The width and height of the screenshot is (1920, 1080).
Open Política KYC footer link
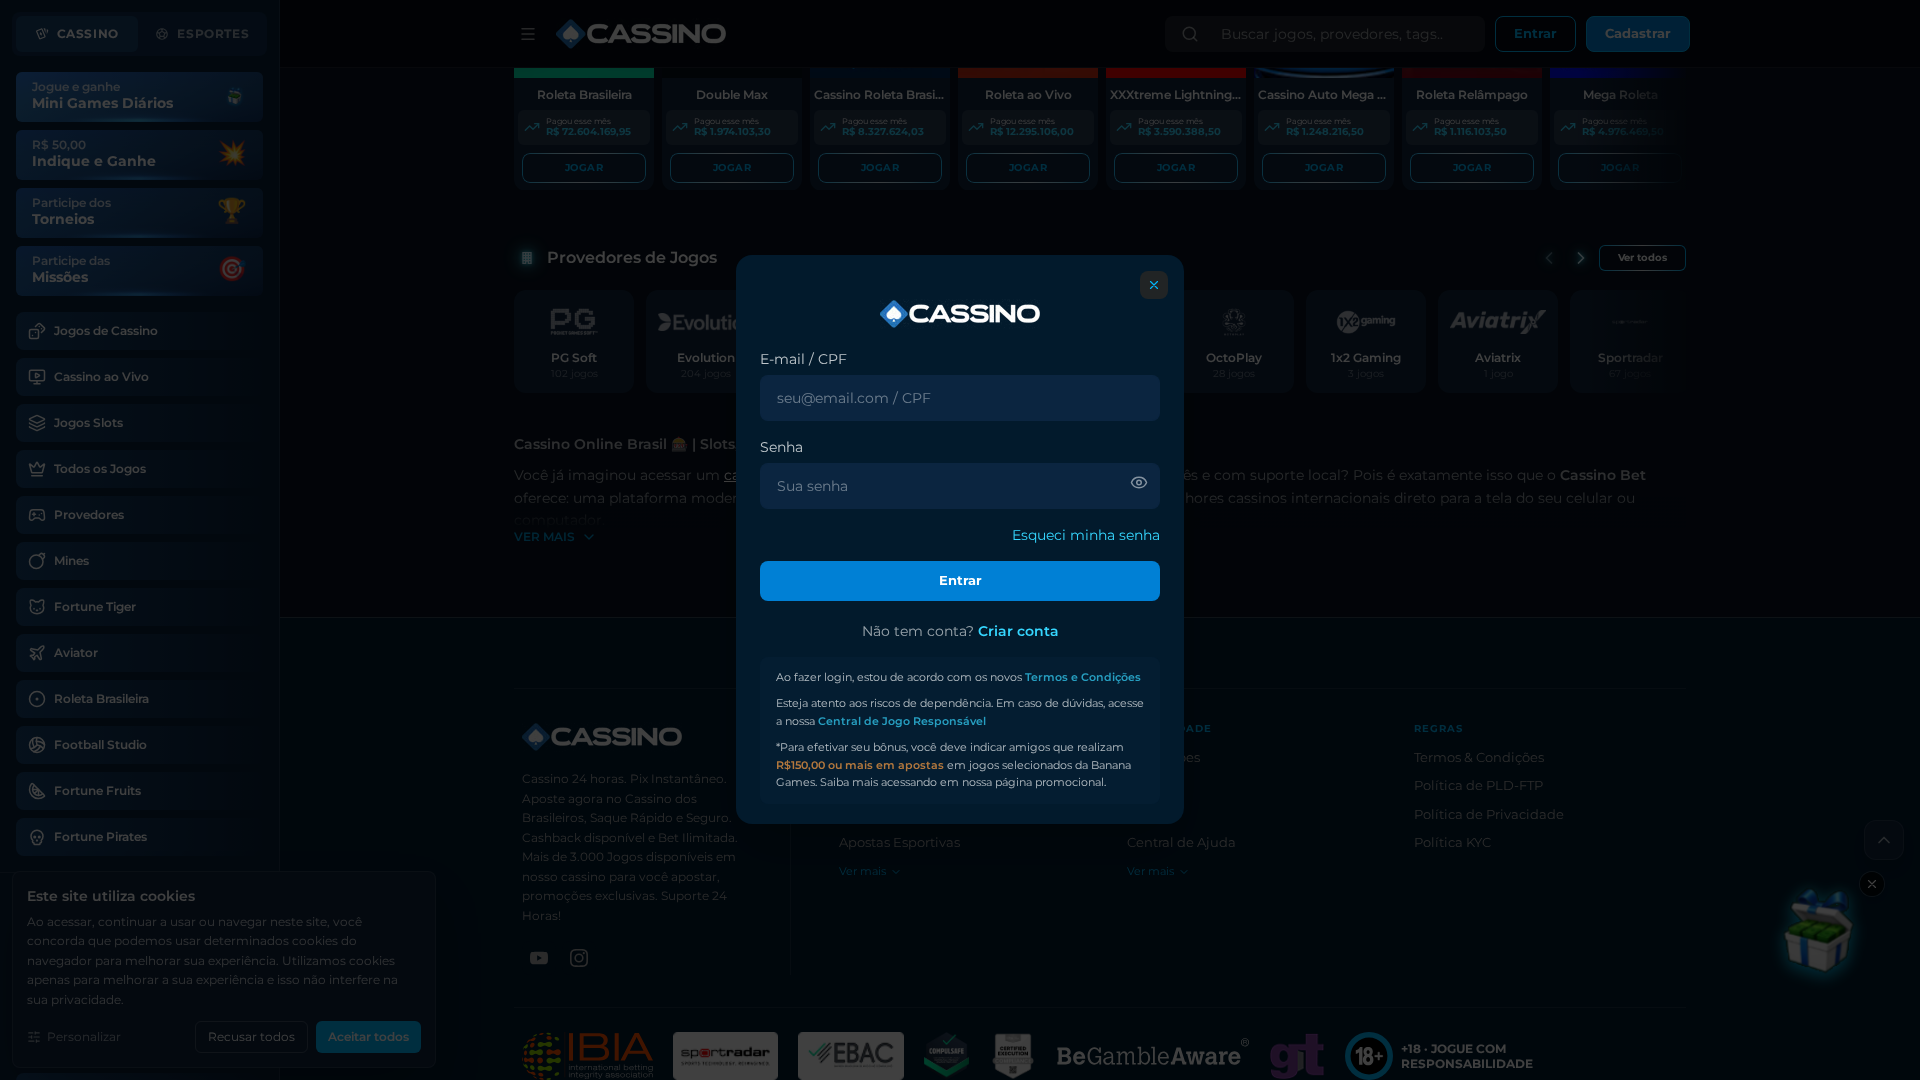tap(1452, 842)
